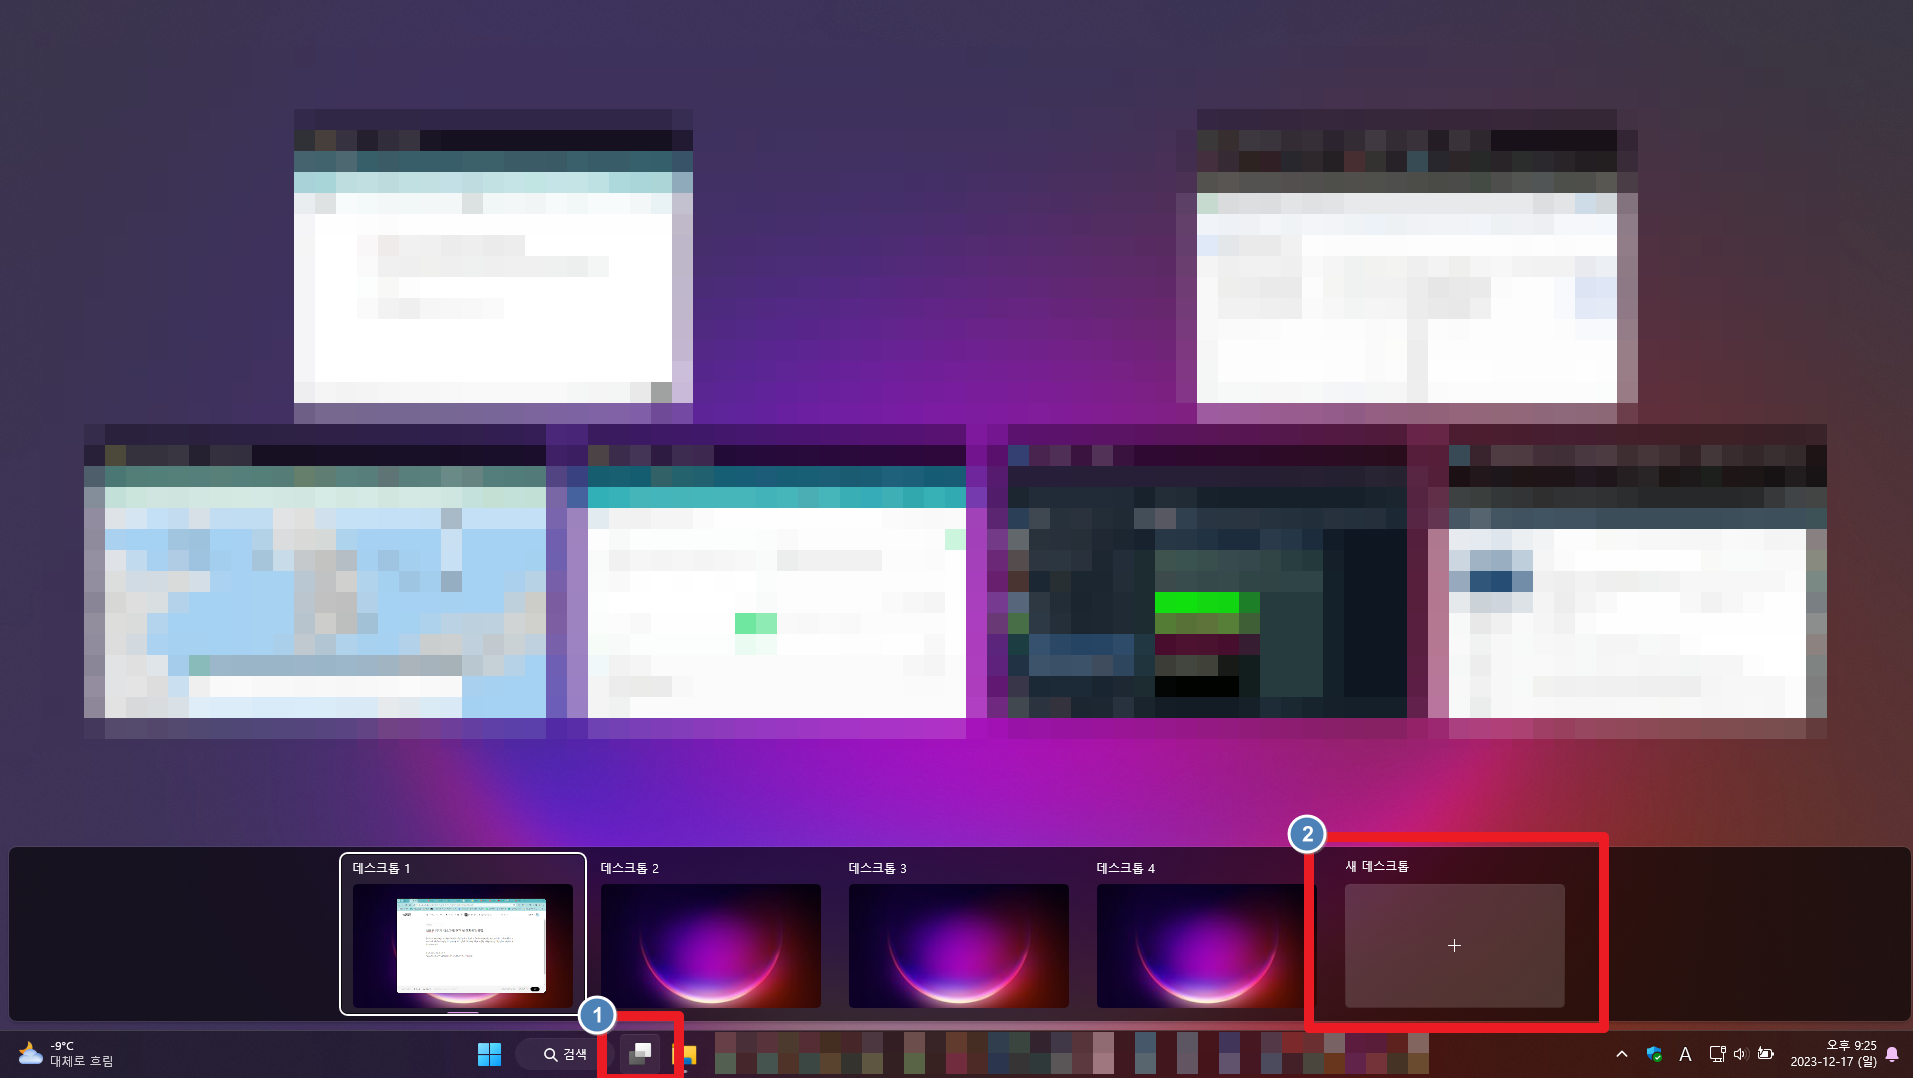Toggle the IME input mode 'A' indicator
The height and width of the screenshot is (1078, 1913).
[x=1685, y=1054]
